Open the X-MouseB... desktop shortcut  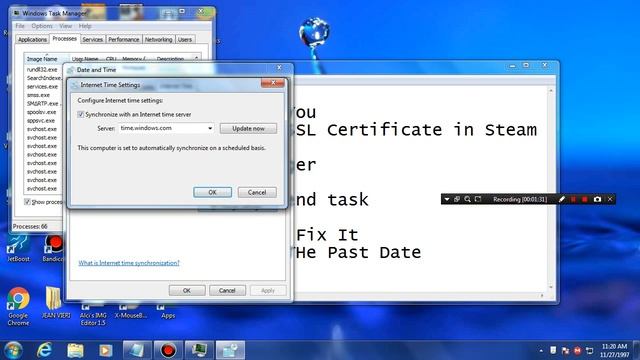pos(131,311)
